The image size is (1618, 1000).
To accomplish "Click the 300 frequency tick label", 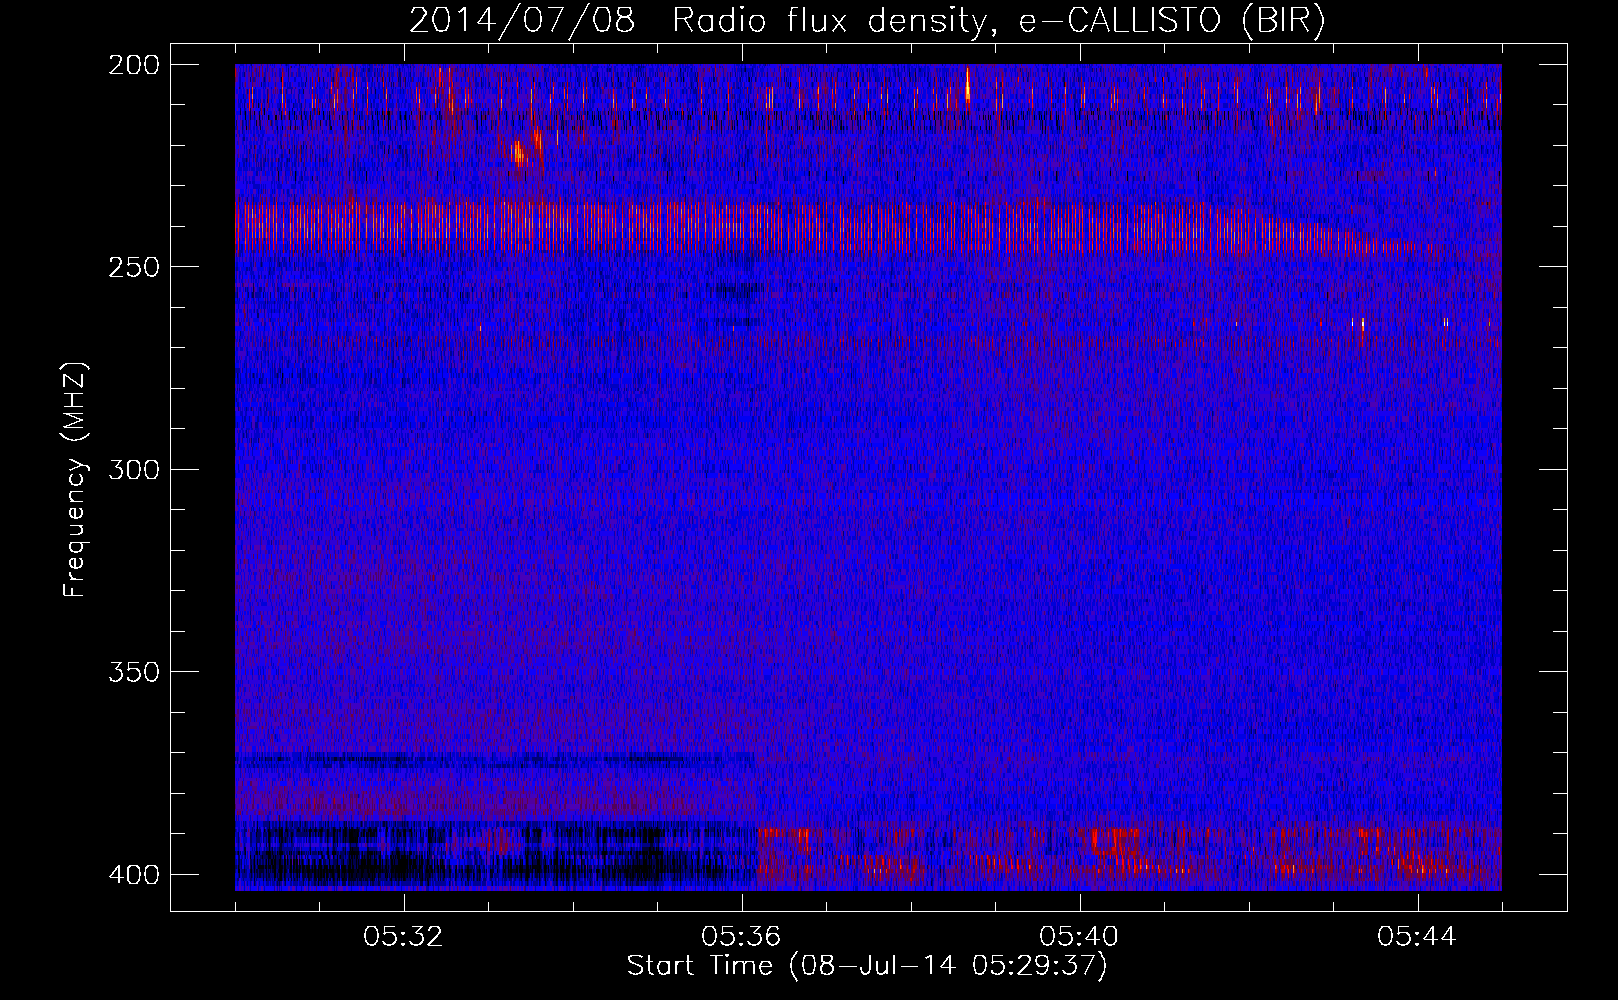I will pos(133,470).
